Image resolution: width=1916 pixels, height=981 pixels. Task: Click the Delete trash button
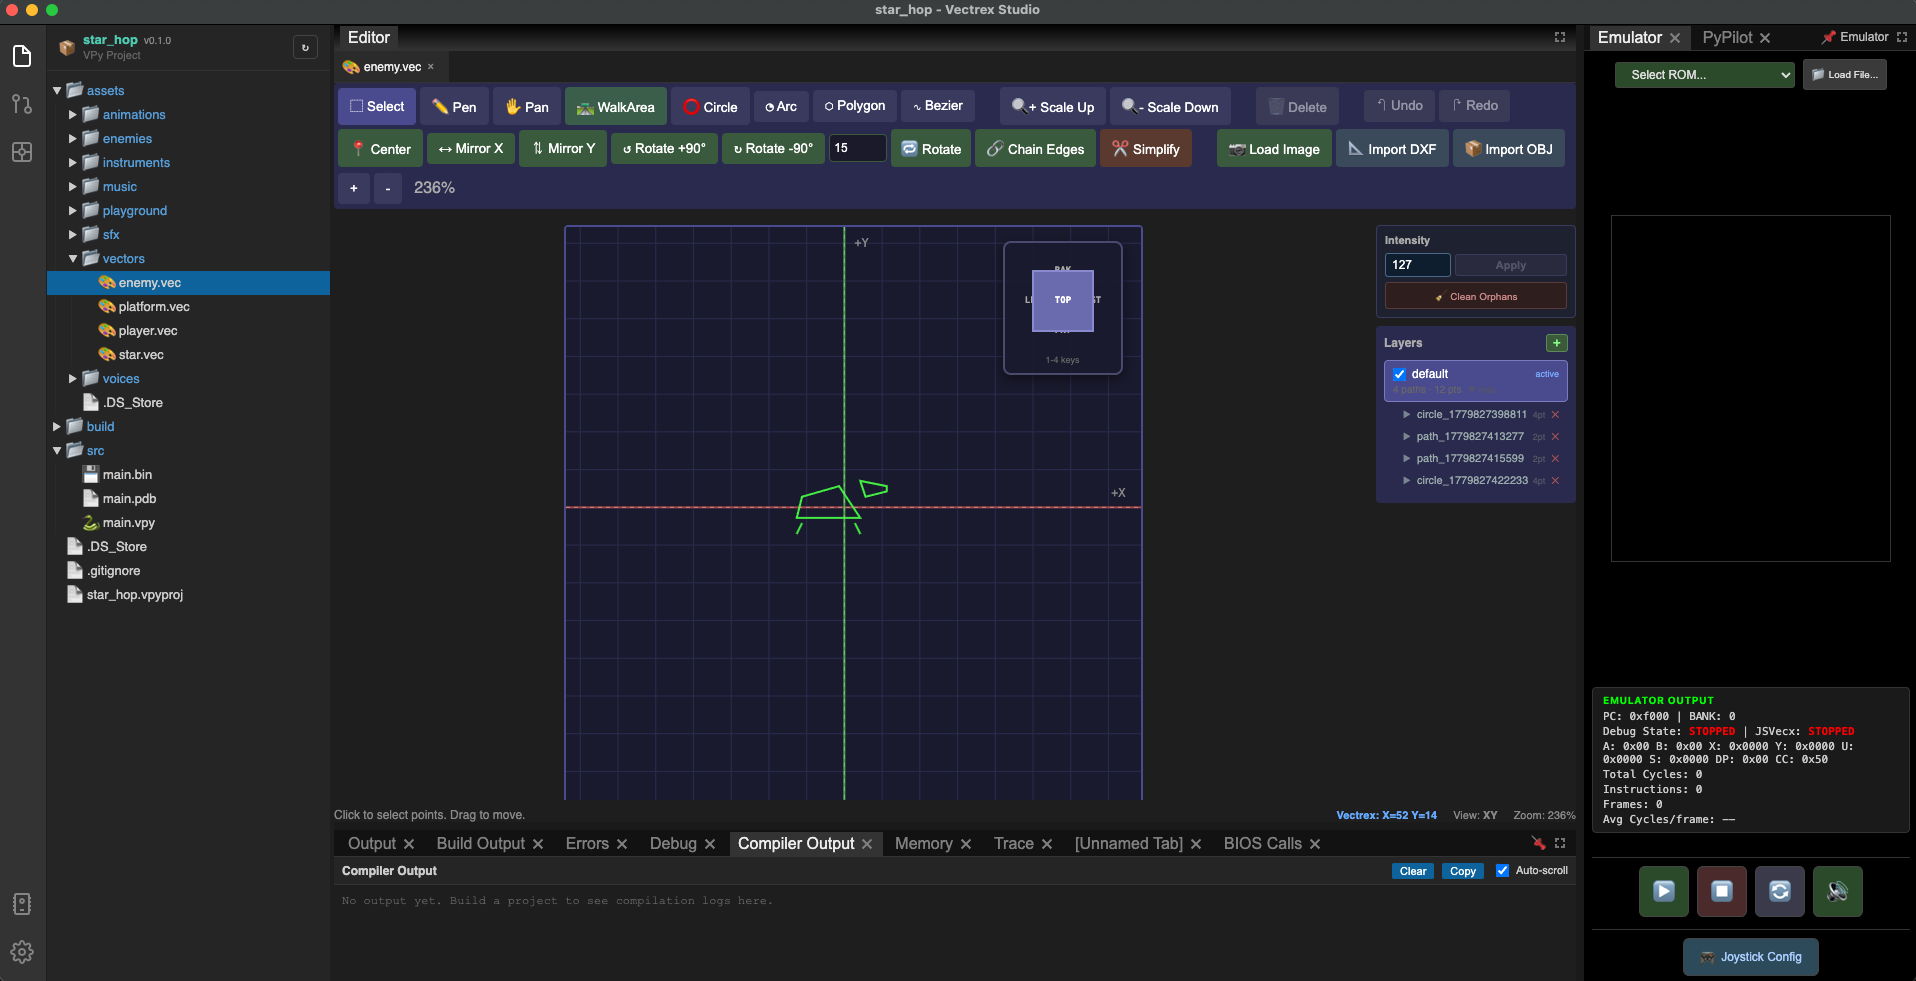tap(1298, 107)
